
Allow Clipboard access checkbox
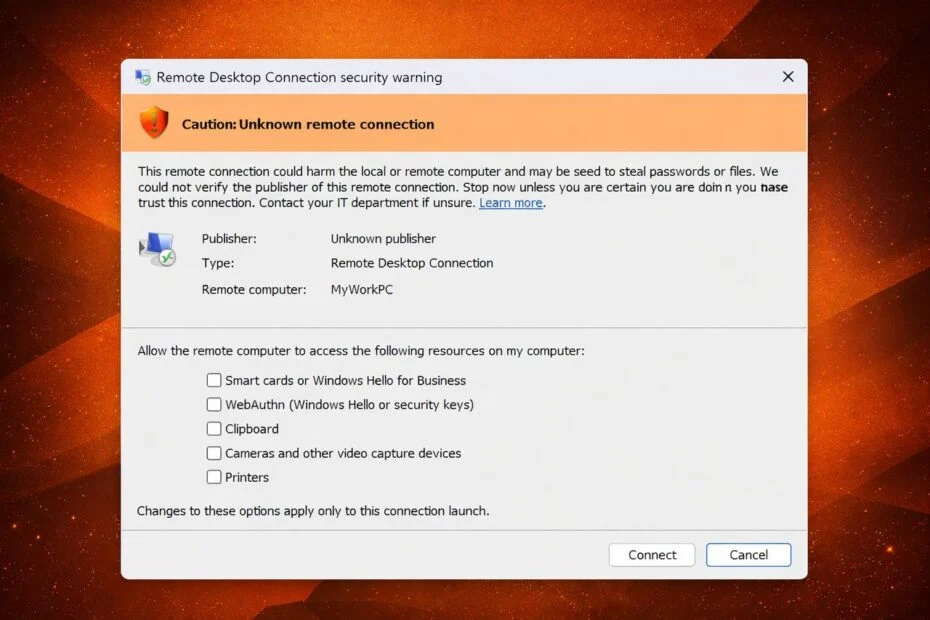214,429
